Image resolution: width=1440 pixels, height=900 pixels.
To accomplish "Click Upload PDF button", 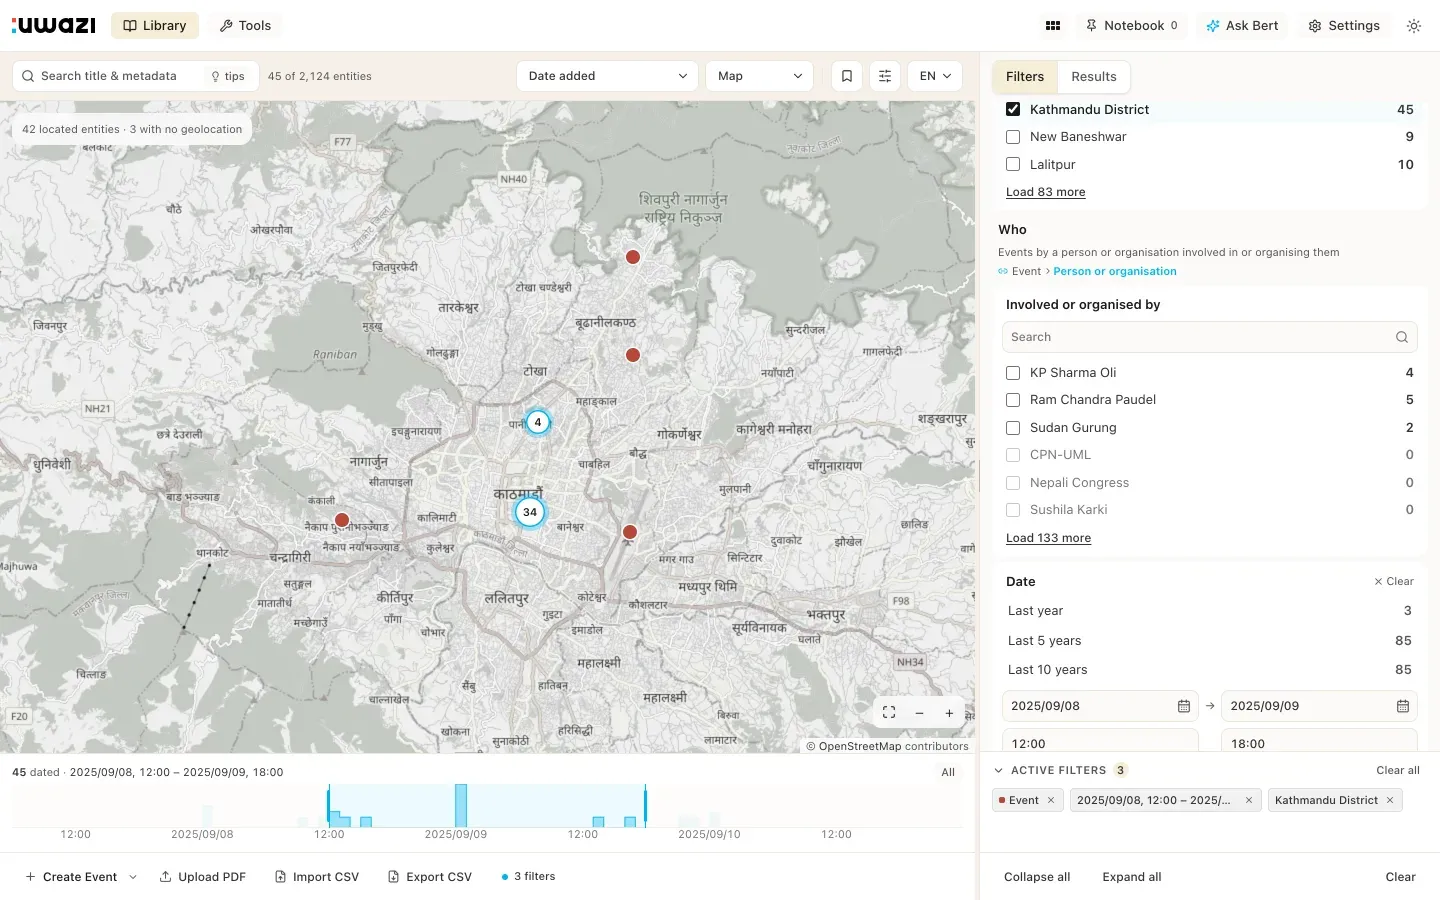I will pyautogui.click(x=203, y=877).
